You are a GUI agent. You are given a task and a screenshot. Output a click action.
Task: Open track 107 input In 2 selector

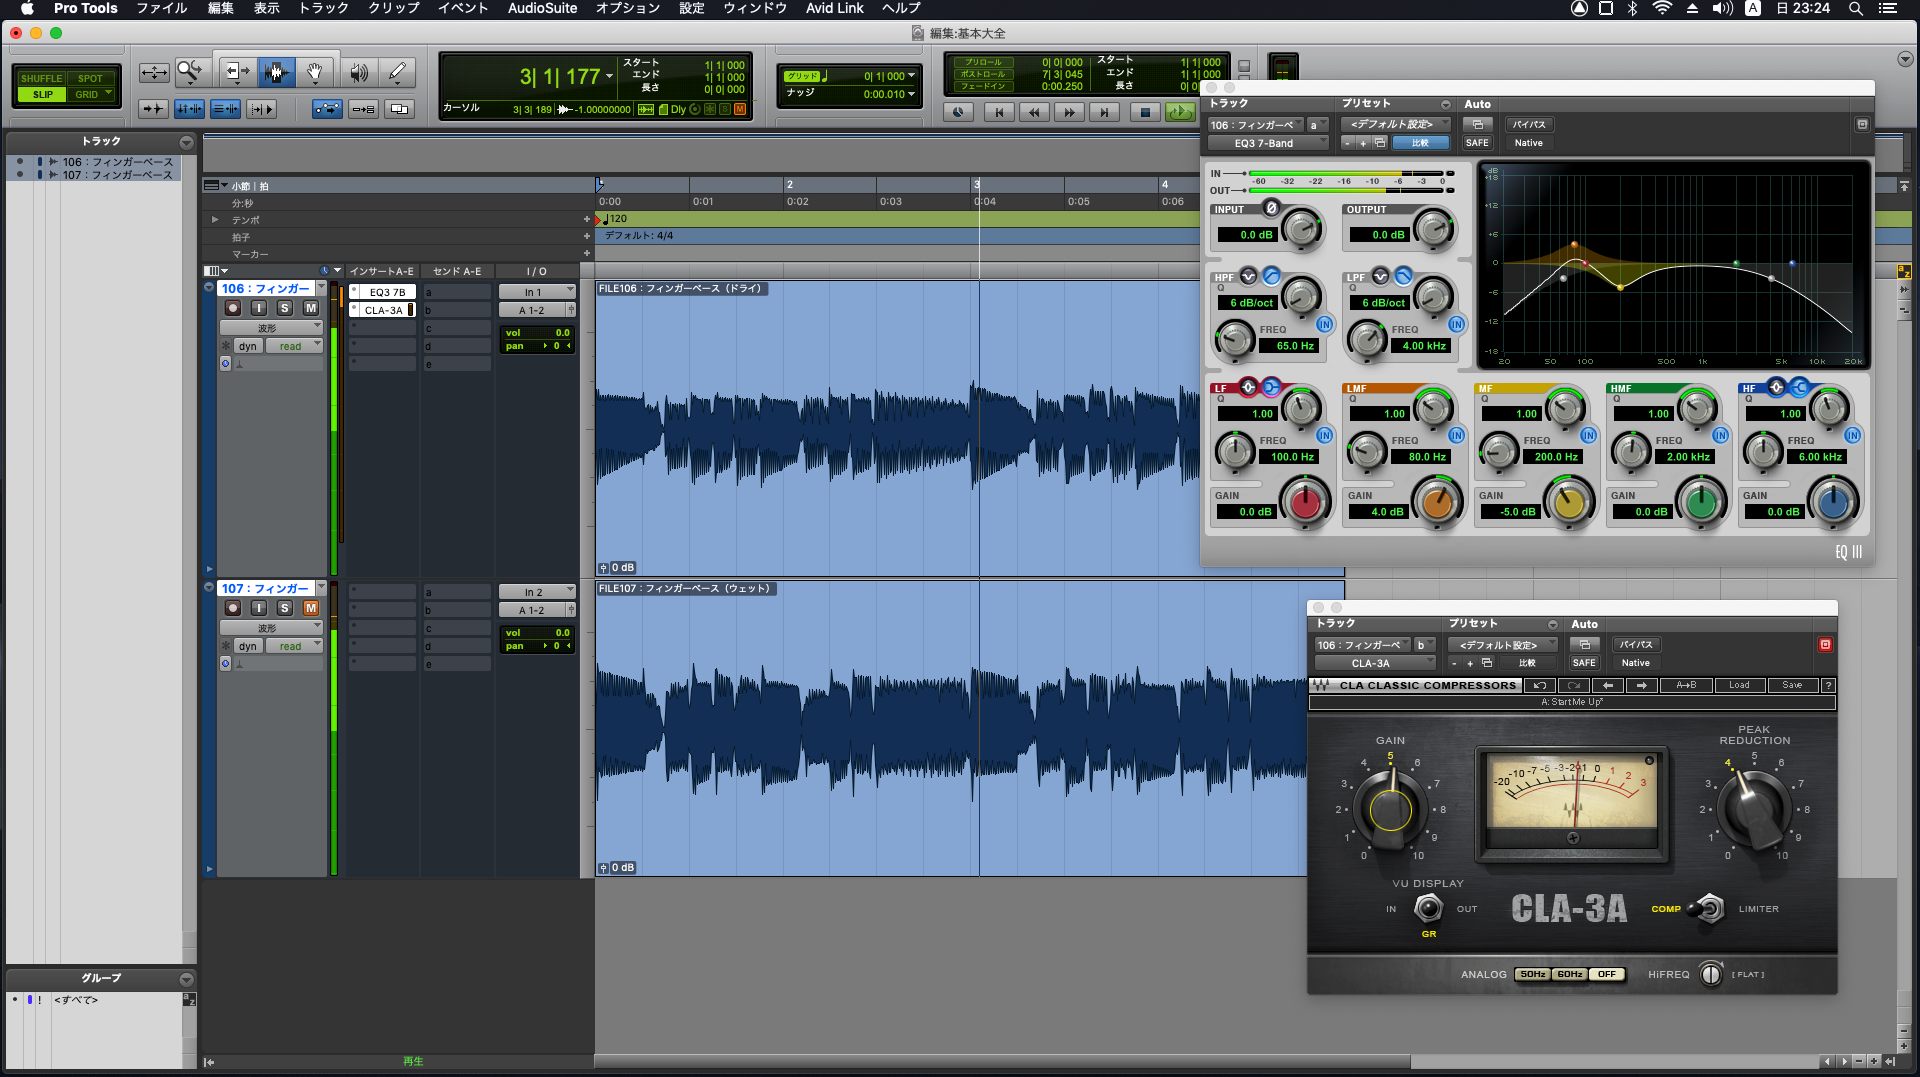point(537,592)
